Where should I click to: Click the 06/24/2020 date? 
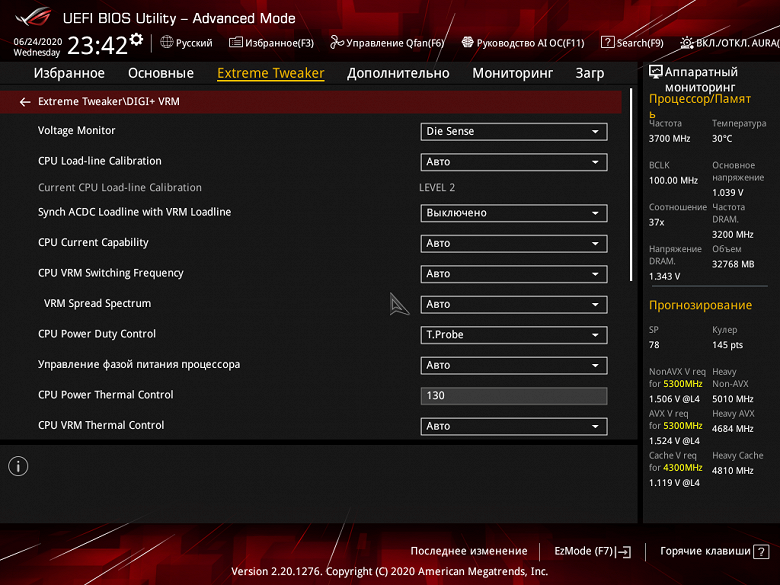click(37, 41)
